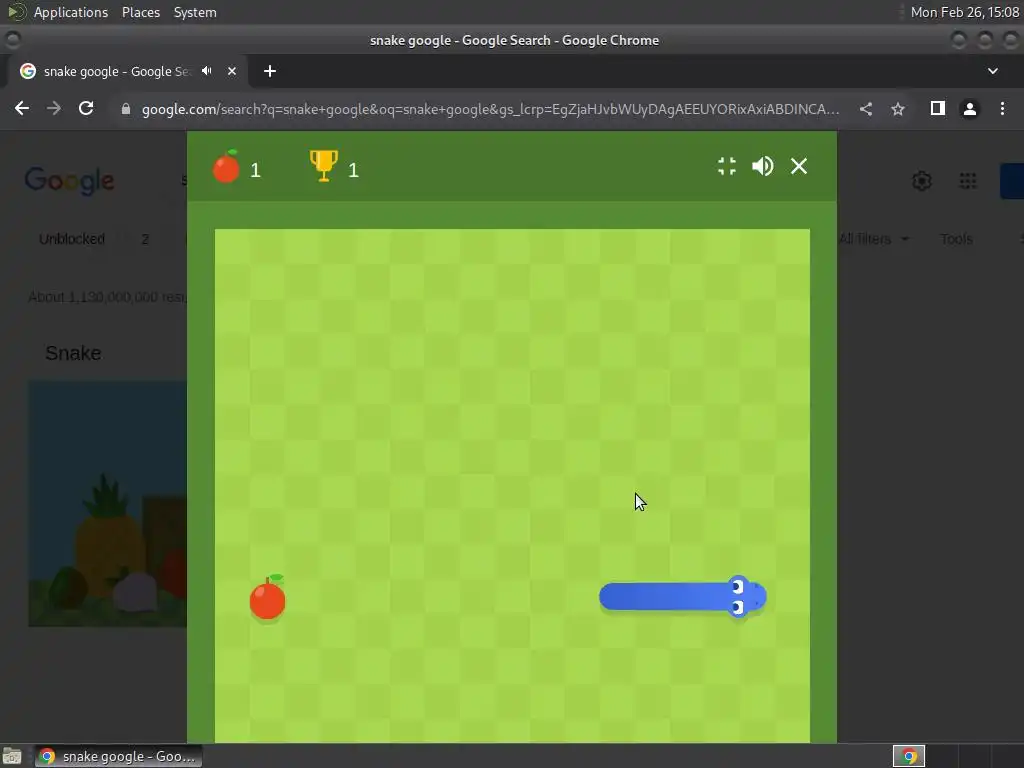Screen dimensions: 1024x768
Task: Open the System menu
Action: pos(195,12)
